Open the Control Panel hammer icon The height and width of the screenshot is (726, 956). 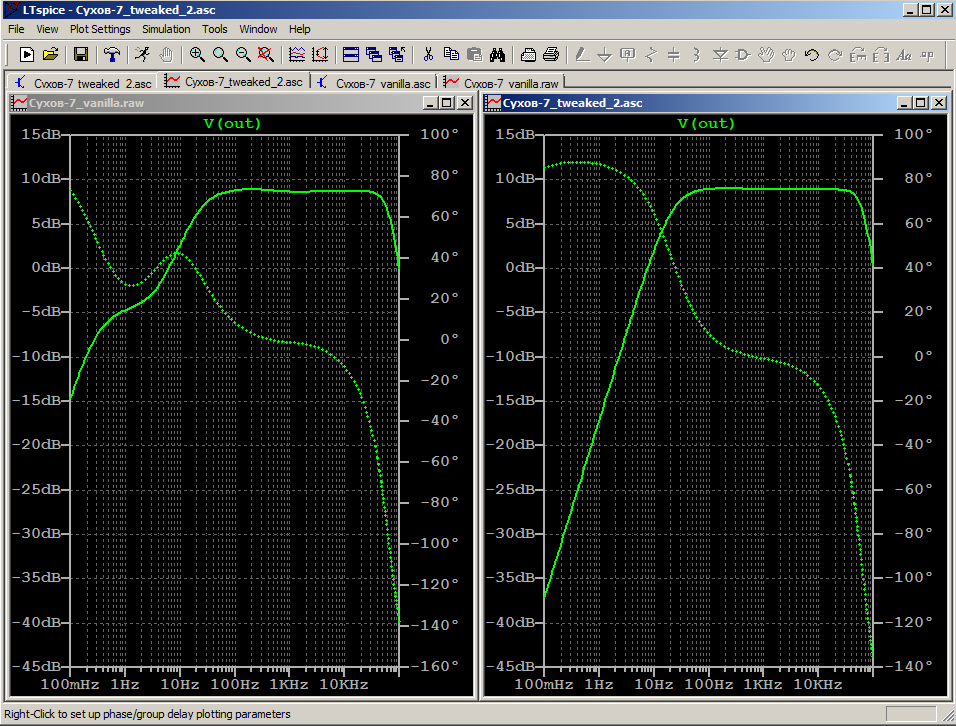112,55
